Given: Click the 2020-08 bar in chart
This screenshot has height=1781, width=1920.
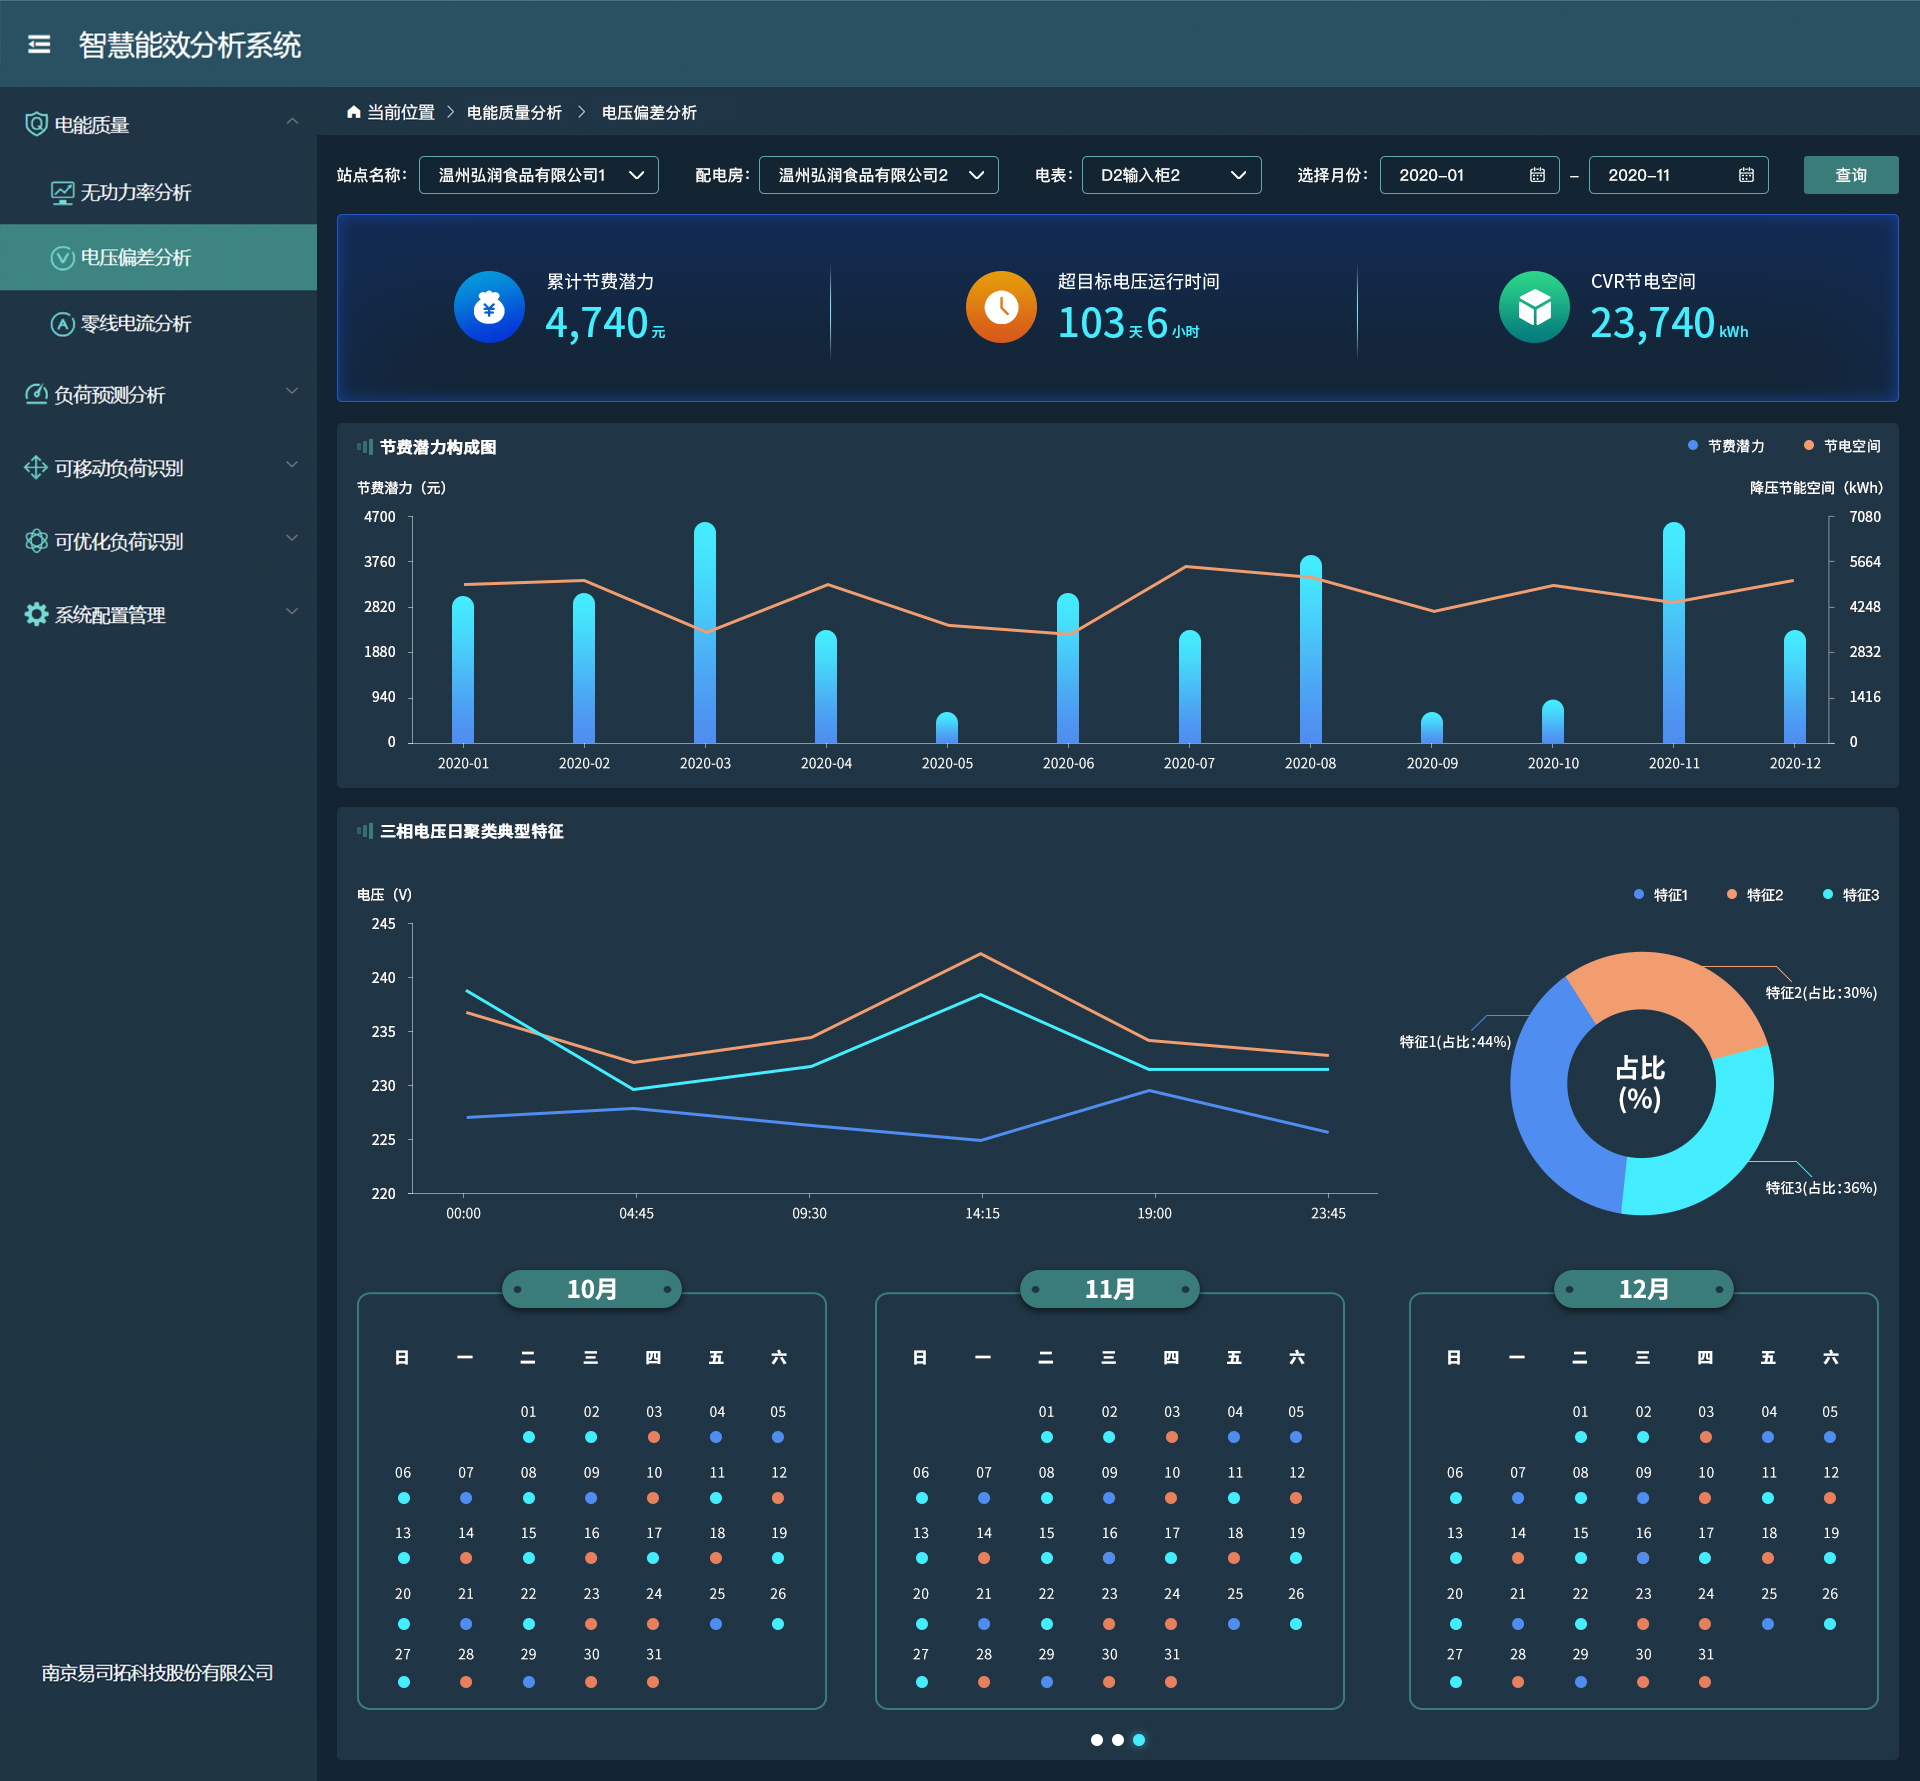Looking at the screenshot, I should point(1311,649).
